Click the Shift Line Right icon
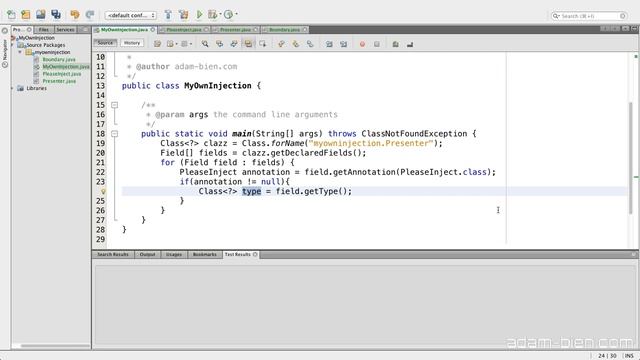Viewport: 640px width, 360px height. pyautogui.click(x=343, y=44)
